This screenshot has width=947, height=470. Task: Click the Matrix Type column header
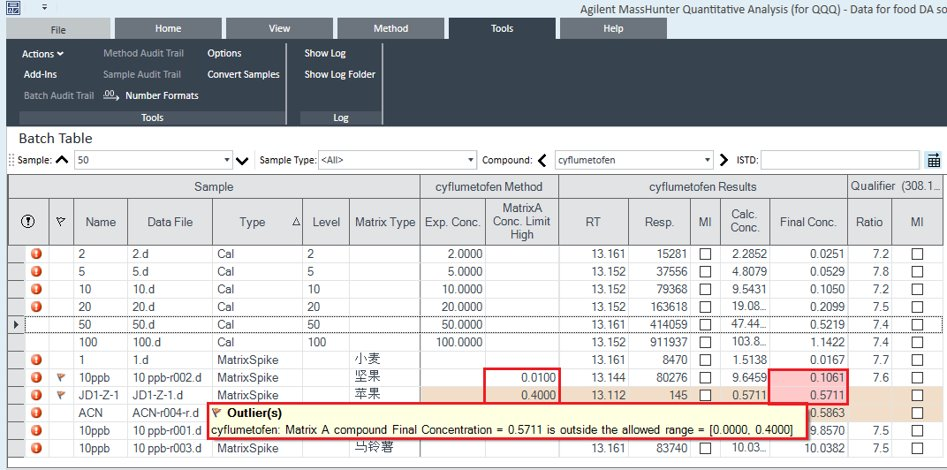point(385,222)
